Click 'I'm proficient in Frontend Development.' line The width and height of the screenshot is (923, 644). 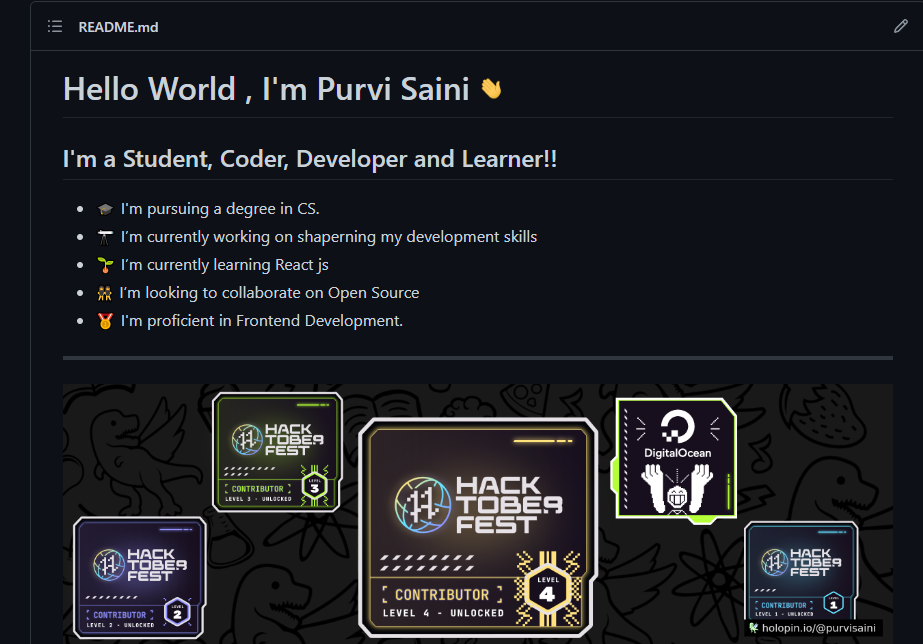(262, 321)
